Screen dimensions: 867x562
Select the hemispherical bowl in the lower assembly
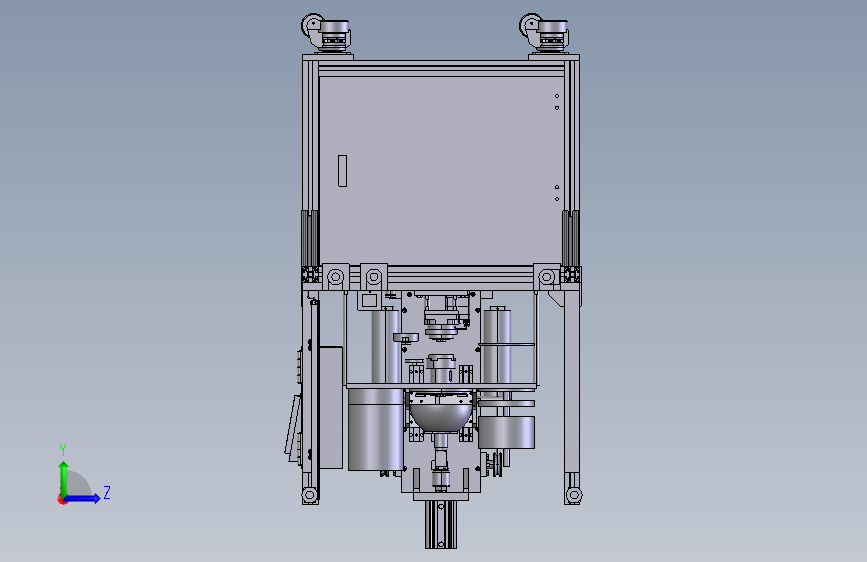[x=441, y=417]
